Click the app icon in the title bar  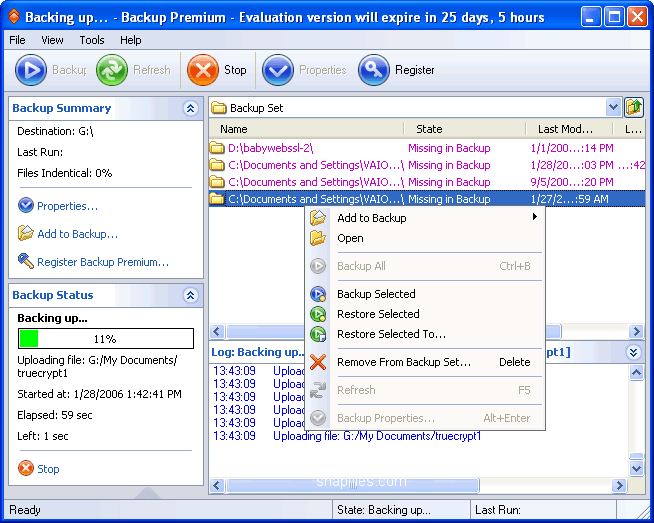(x=14, y=17)
